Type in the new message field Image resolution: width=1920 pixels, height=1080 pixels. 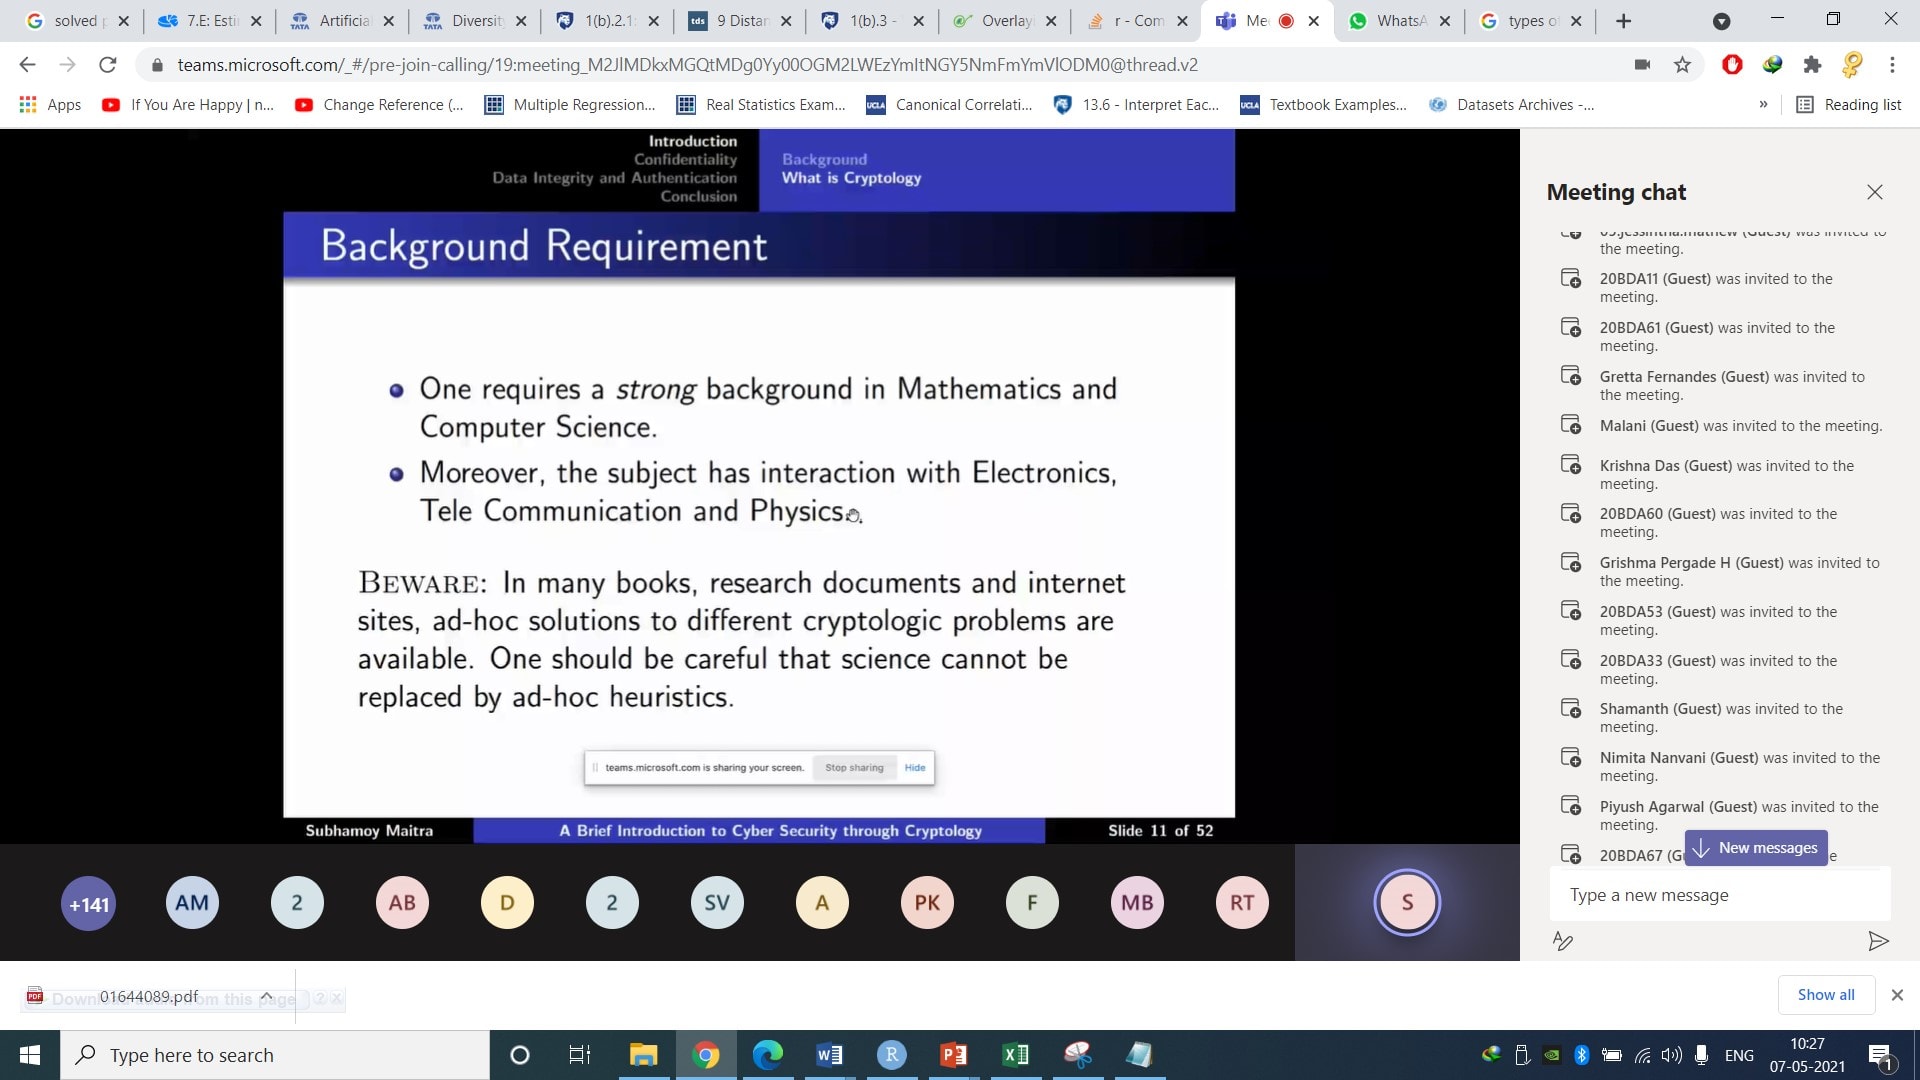pos(1720,895)
